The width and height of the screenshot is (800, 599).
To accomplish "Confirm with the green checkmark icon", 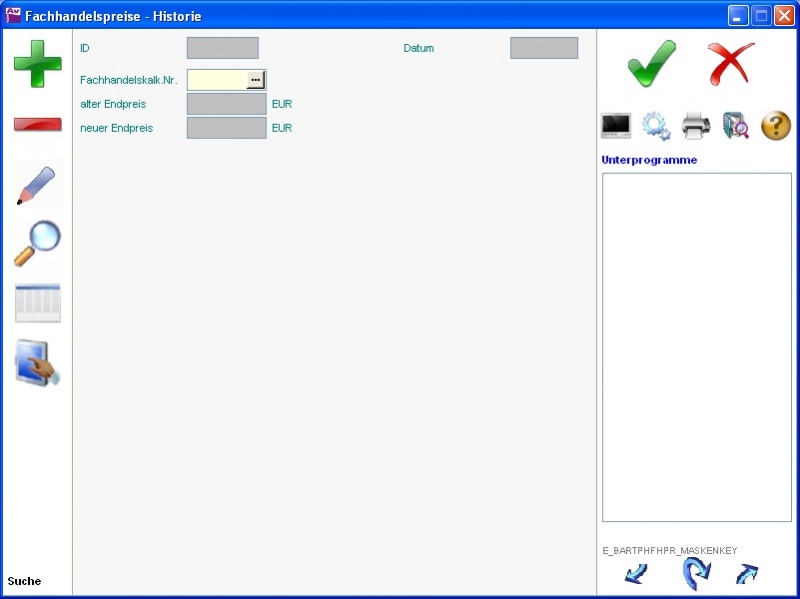I will point(652,64).
